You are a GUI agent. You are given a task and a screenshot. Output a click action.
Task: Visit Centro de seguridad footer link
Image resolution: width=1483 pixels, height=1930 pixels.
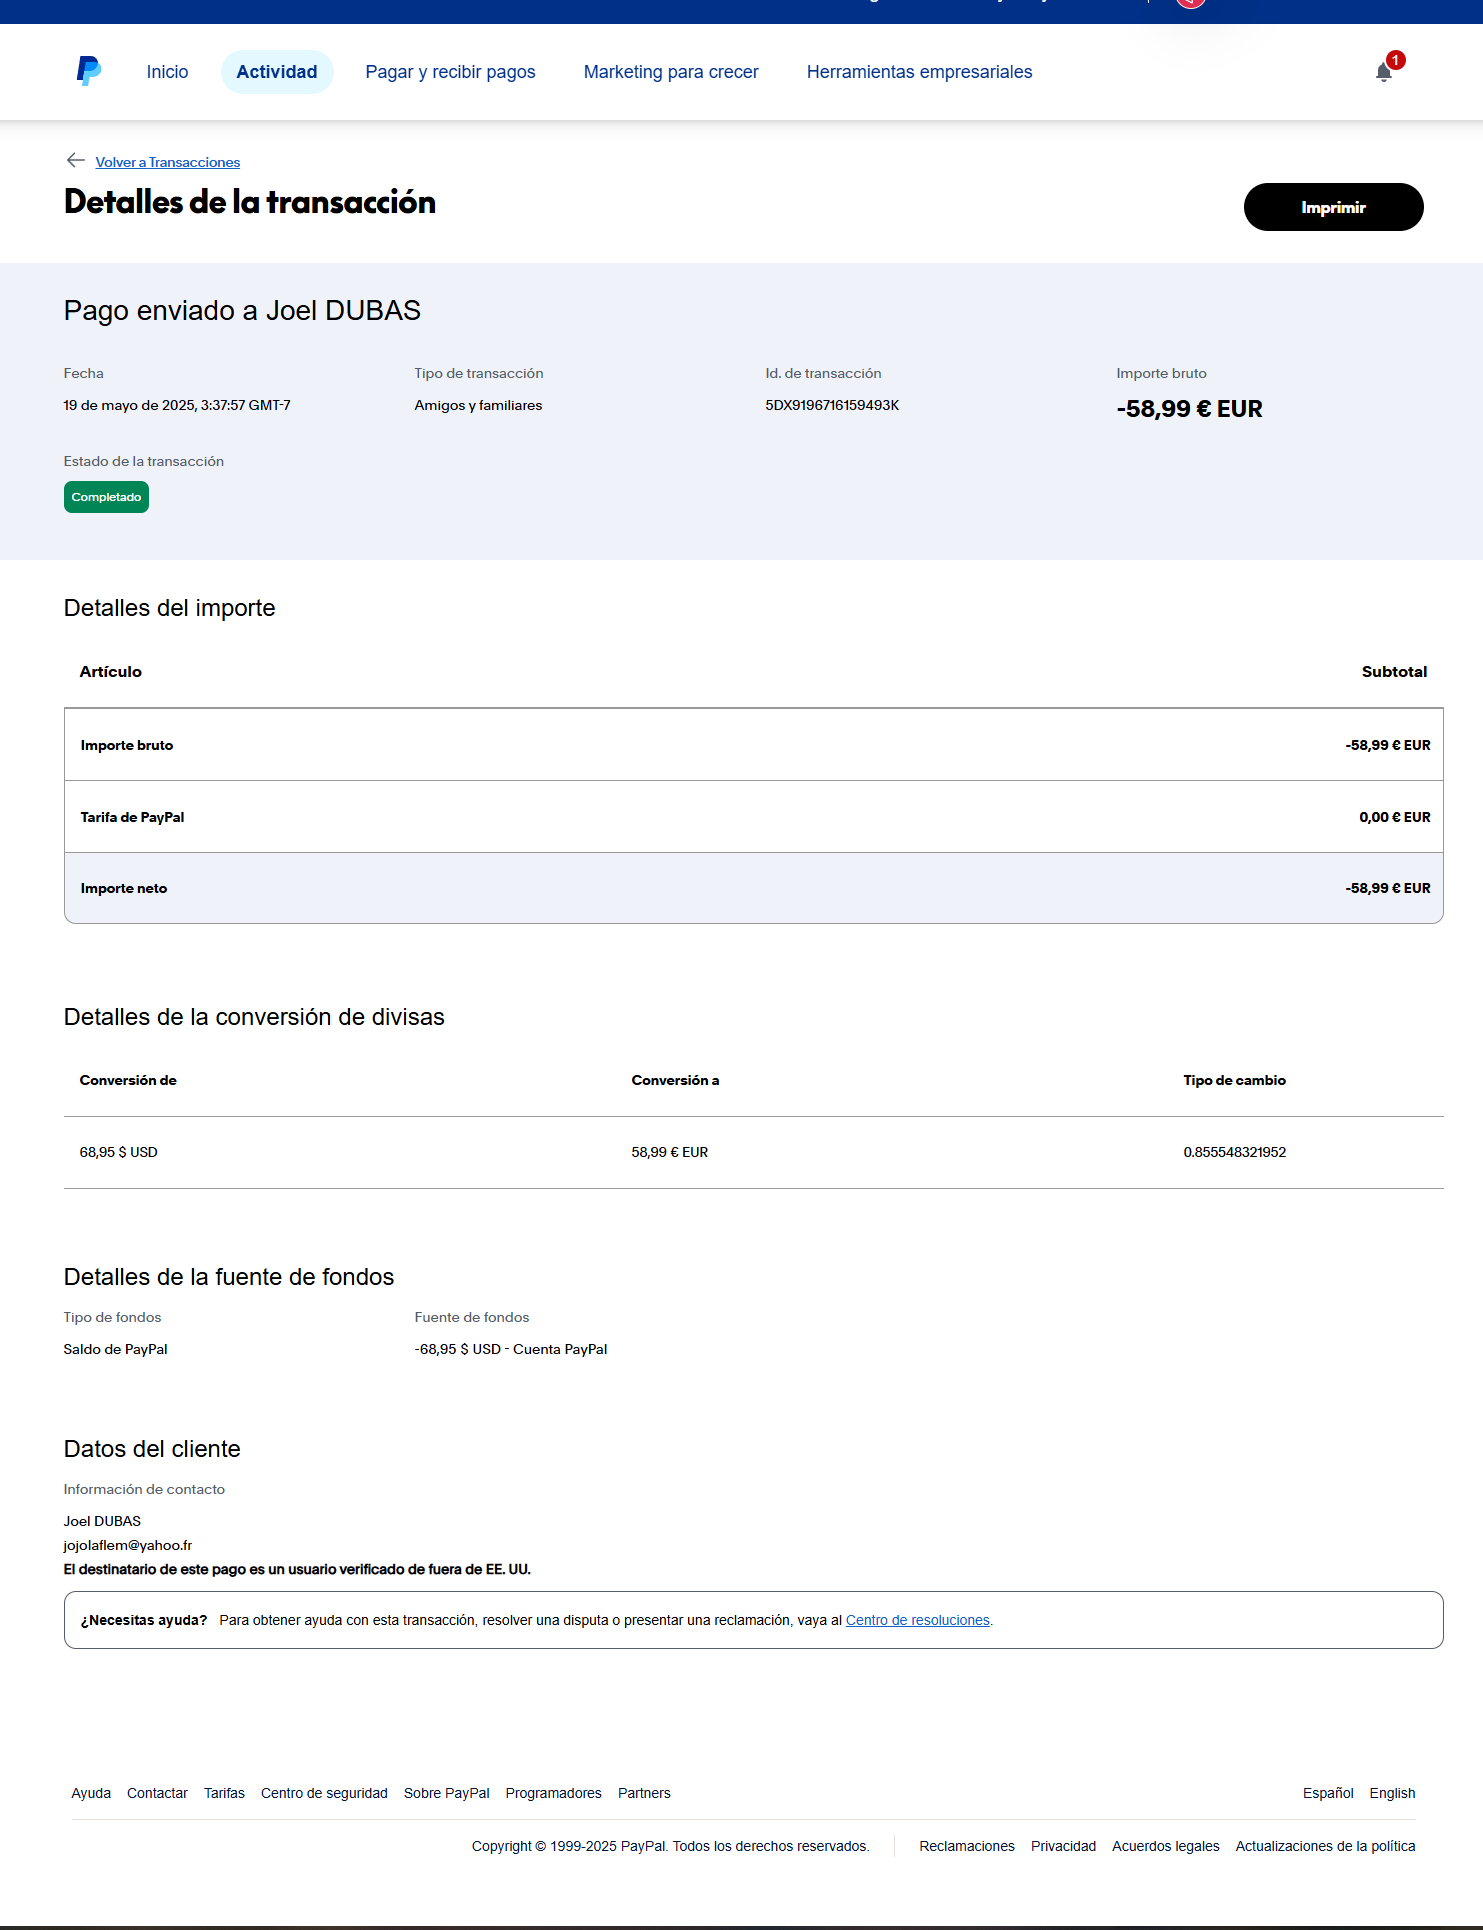[324, 1793]
